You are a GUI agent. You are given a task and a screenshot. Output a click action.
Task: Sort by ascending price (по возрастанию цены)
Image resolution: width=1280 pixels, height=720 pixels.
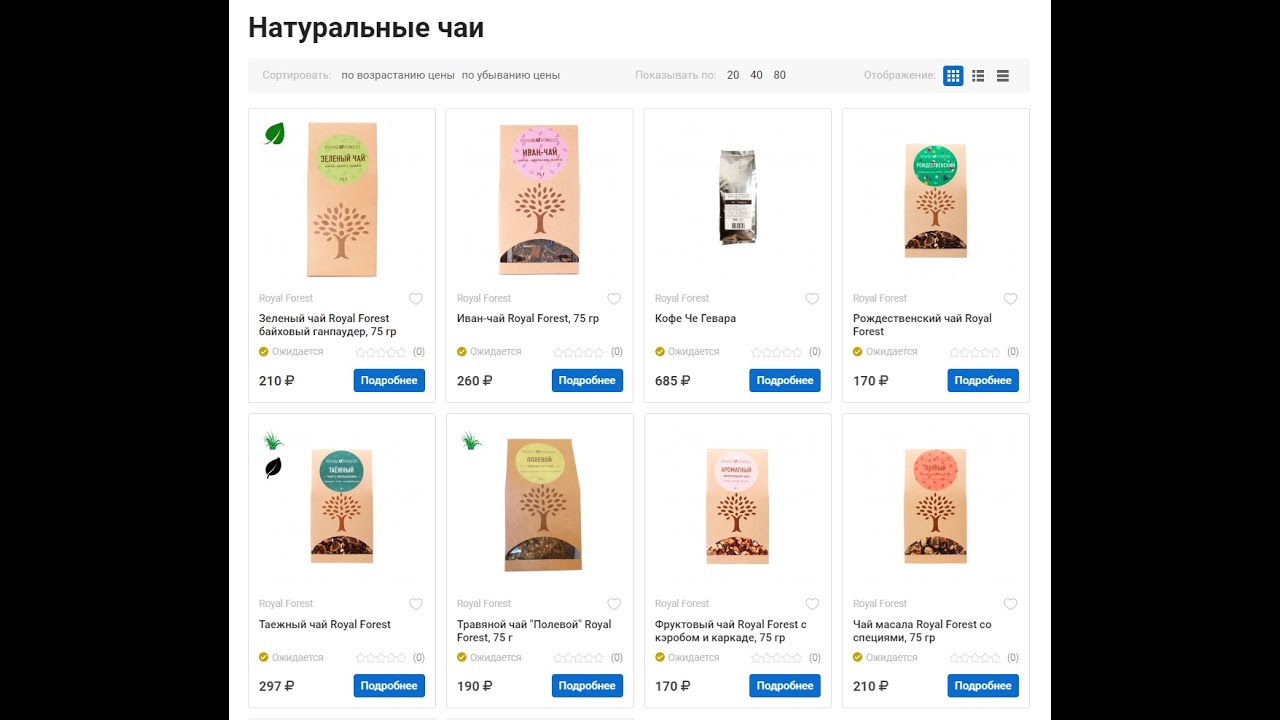click(x=398, y=75)
